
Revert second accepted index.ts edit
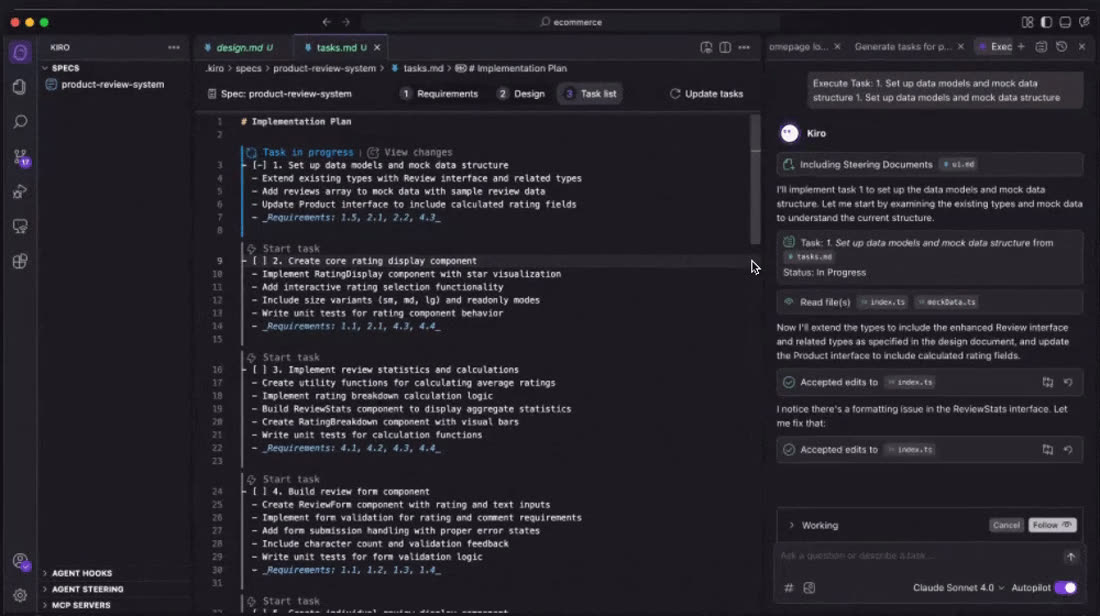click(1068, 450)
